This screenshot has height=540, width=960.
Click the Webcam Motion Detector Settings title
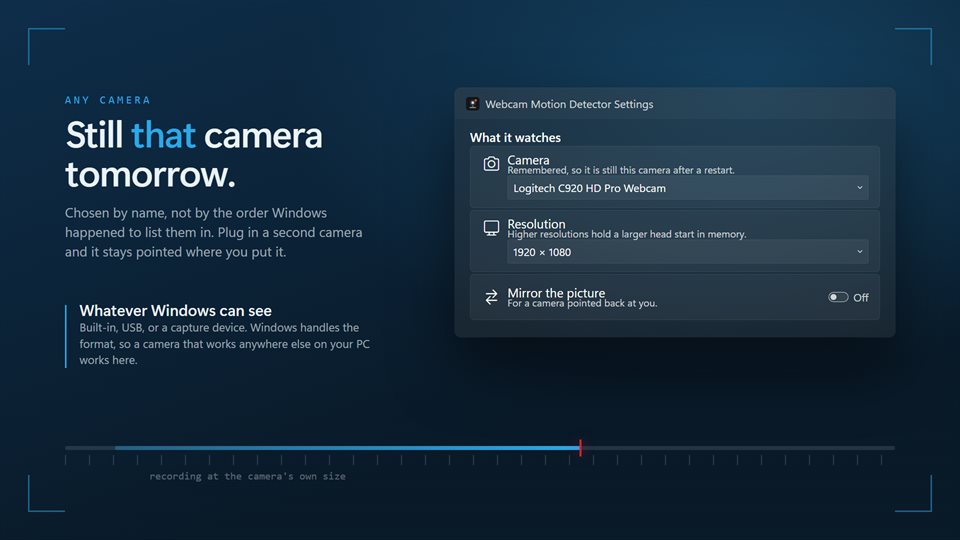point(569,104)
